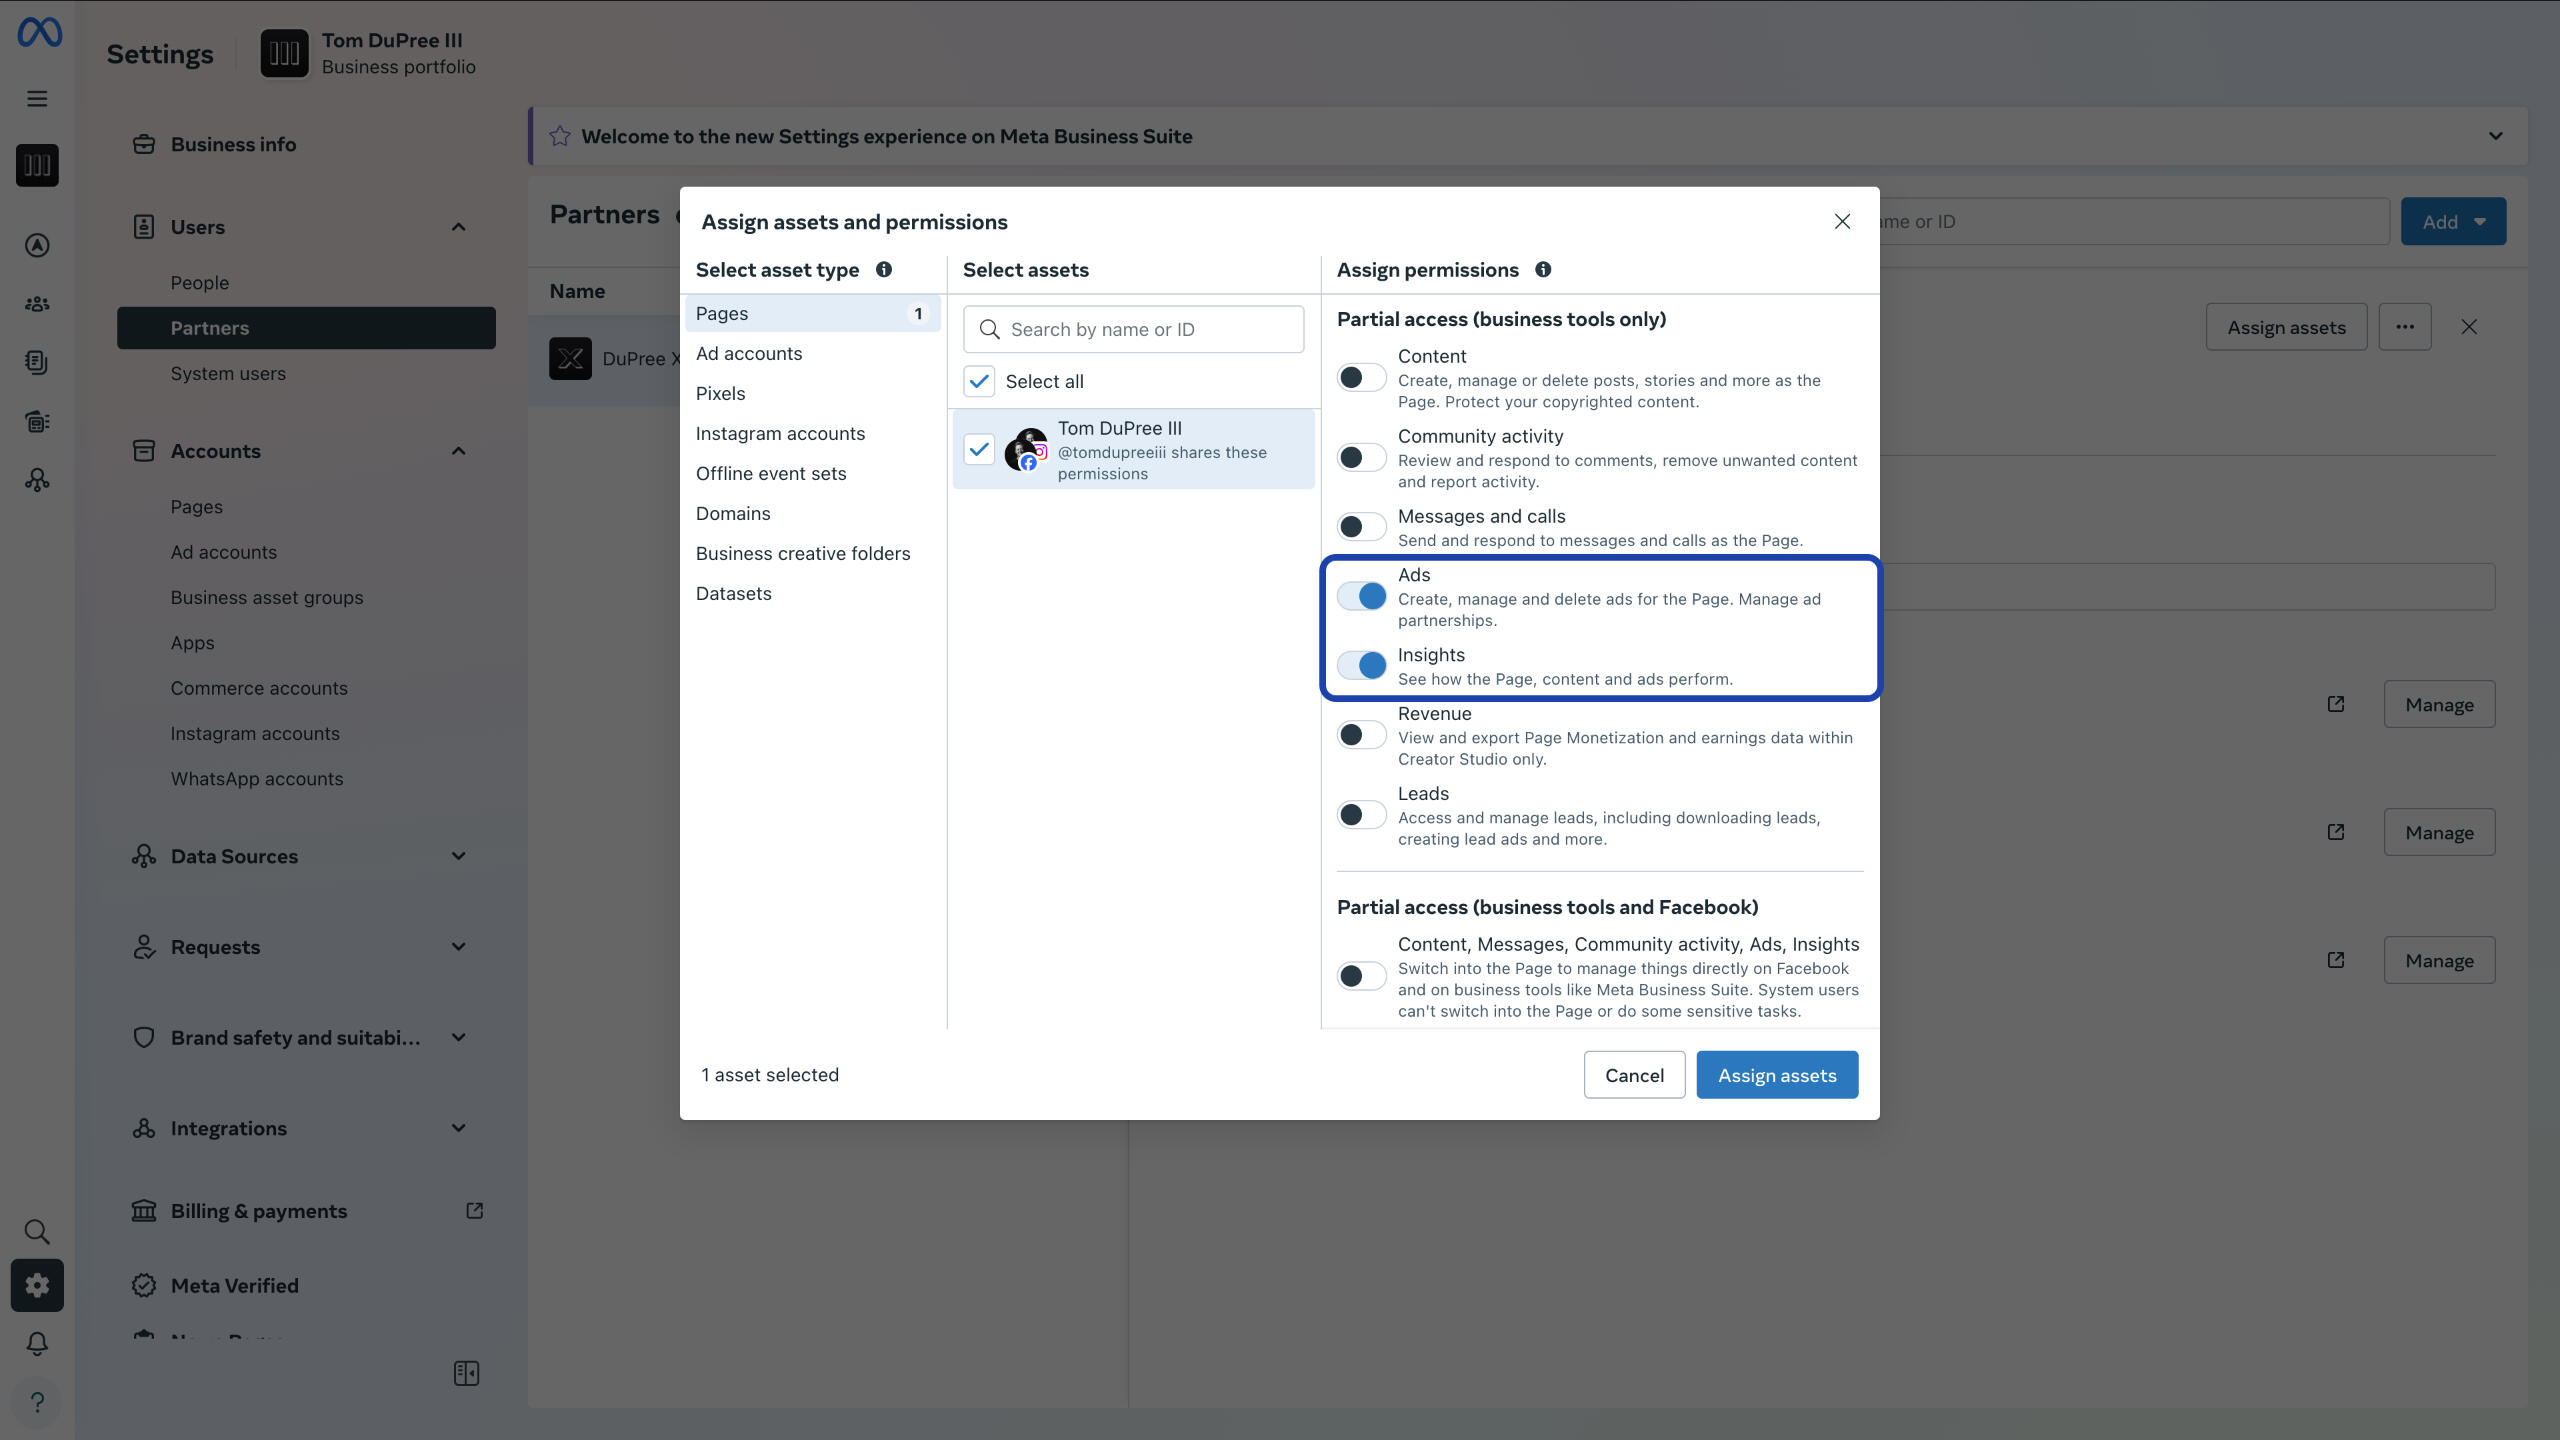The width and height of the screenshot is (2560, 1440).
Task: Click the Help question mark icon
Action: (x=37, y=1402)
